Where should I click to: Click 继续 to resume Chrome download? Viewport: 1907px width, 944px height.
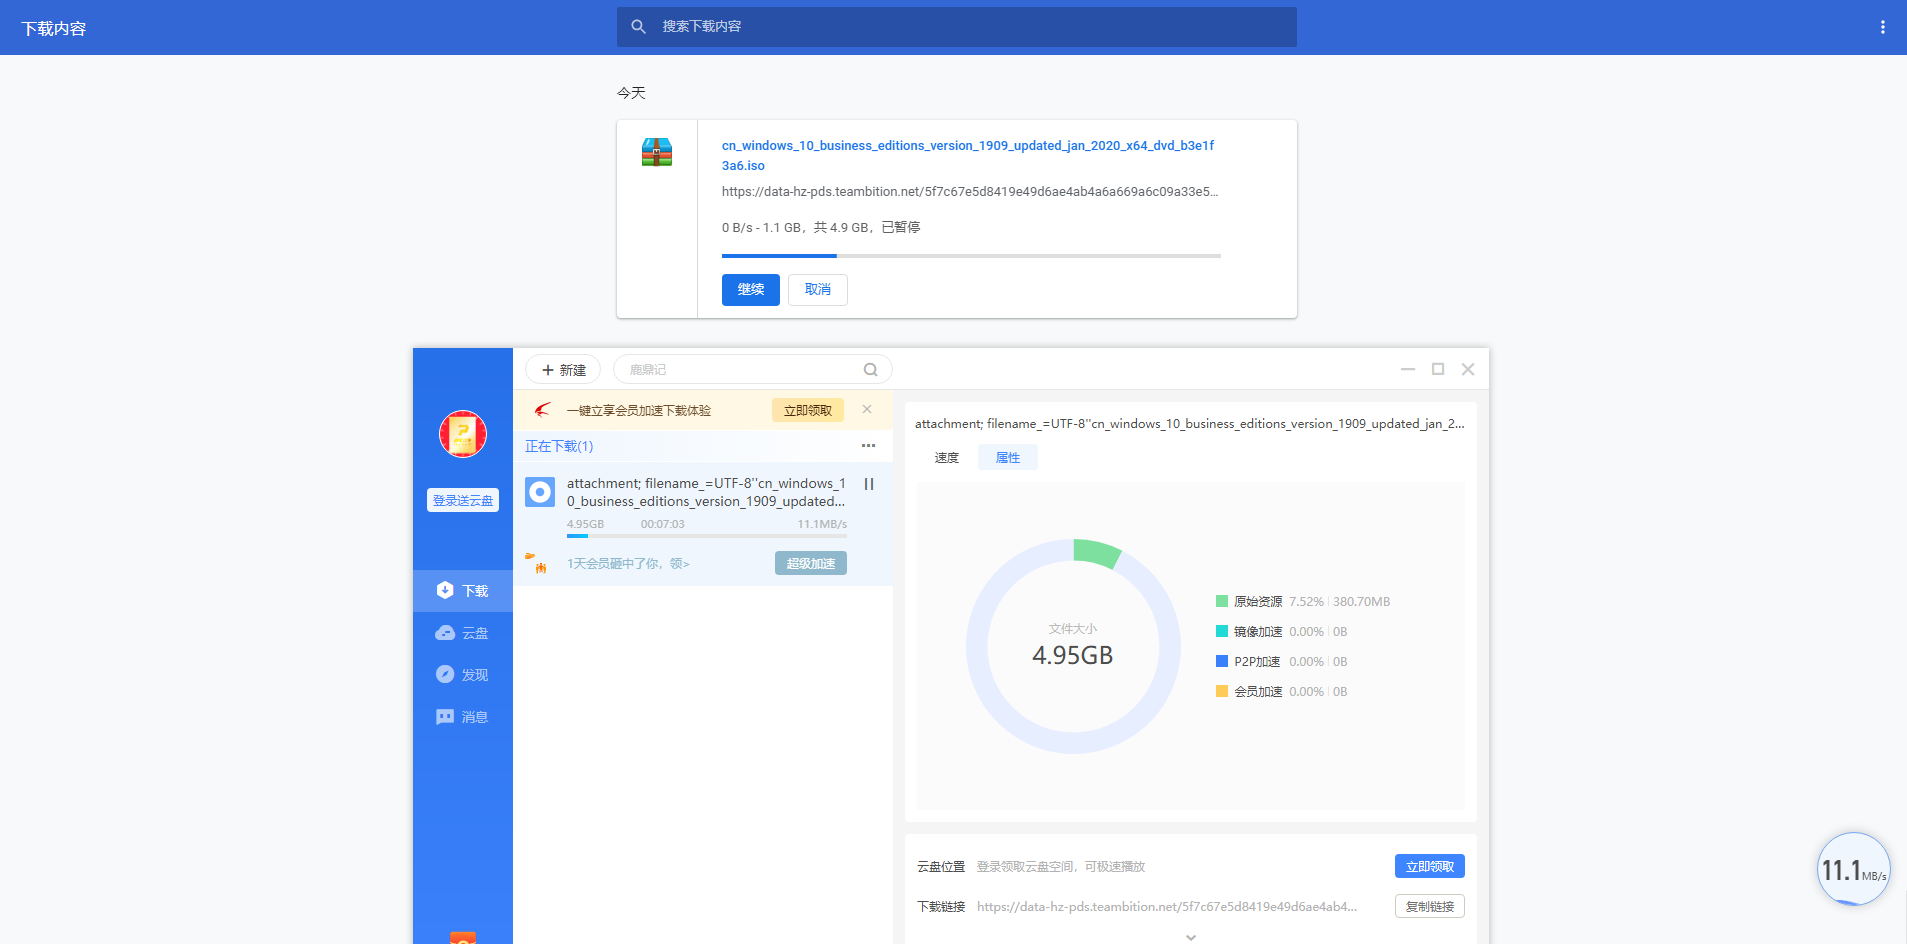click(x=751, y=290)
